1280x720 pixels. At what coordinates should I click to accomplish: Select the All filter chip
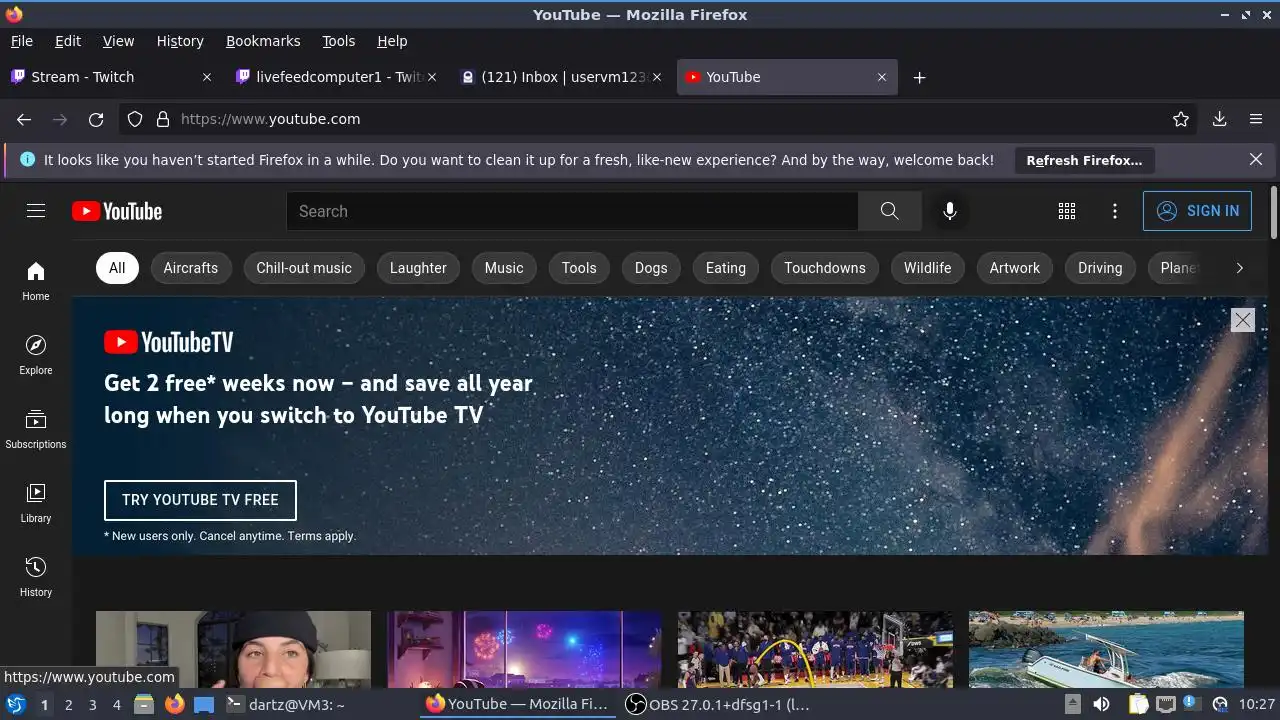click(x=117, y=268)
